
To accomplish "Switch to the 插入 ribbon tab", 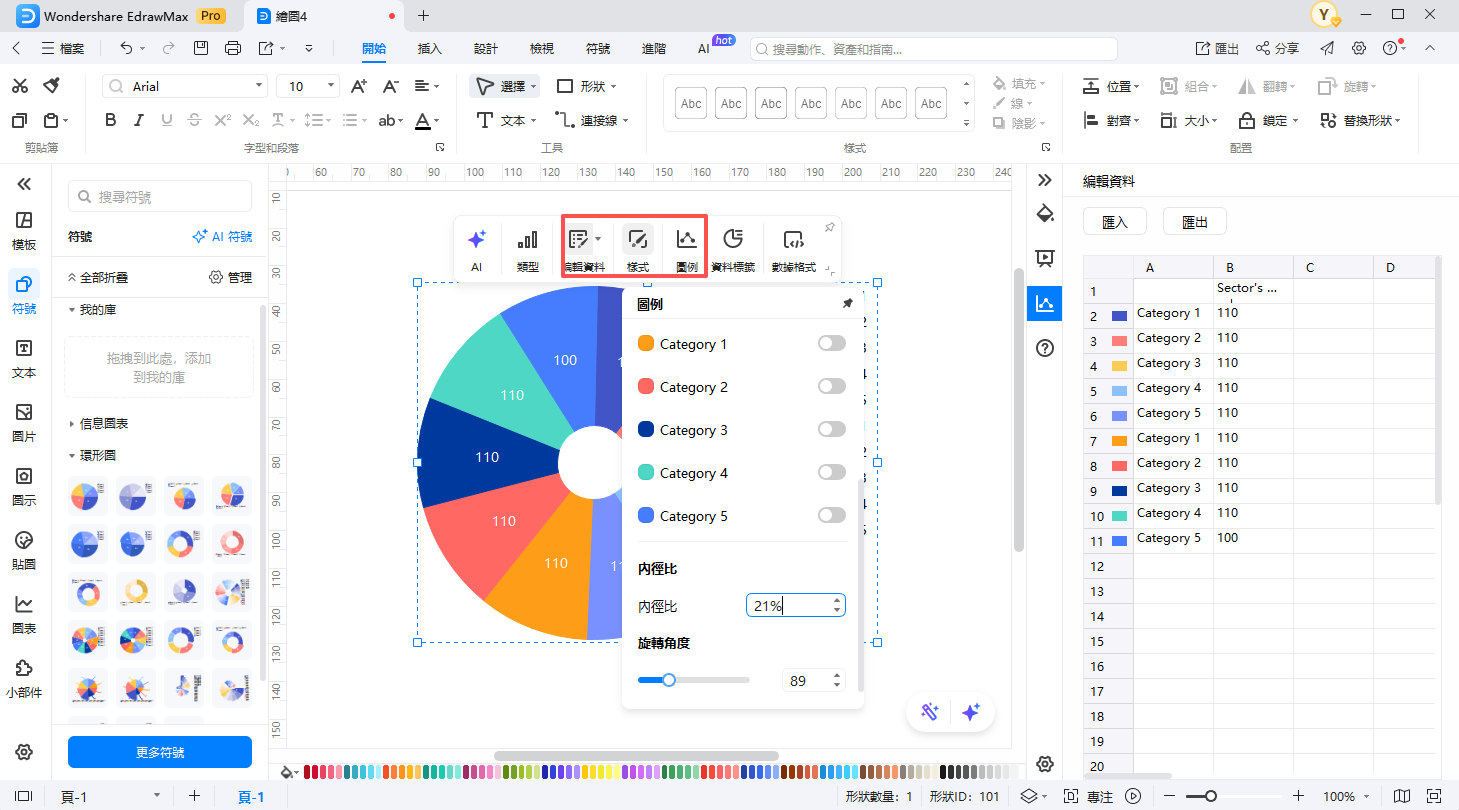I will (x=429, y=47).
